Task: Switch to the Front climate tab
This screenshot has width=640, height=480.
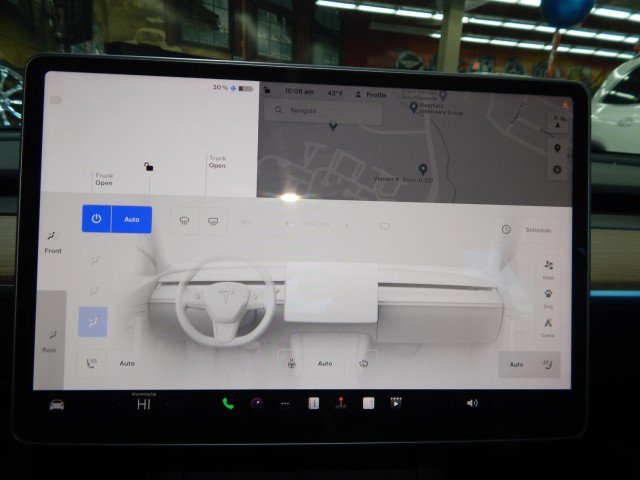Action: click(x=53, y=243)
